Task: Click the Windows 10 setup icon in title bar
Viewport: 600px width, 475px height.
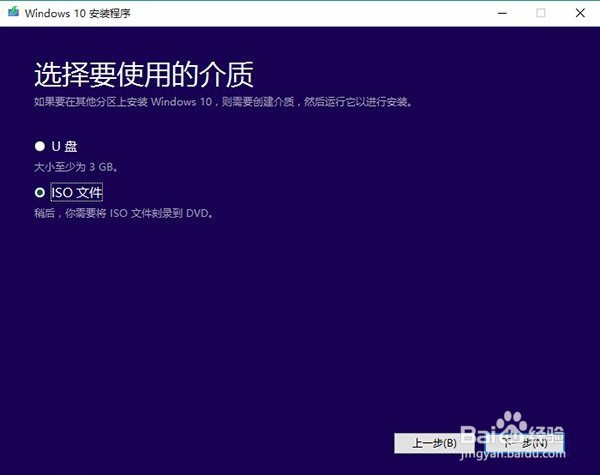Action: [x=13, y=12]
